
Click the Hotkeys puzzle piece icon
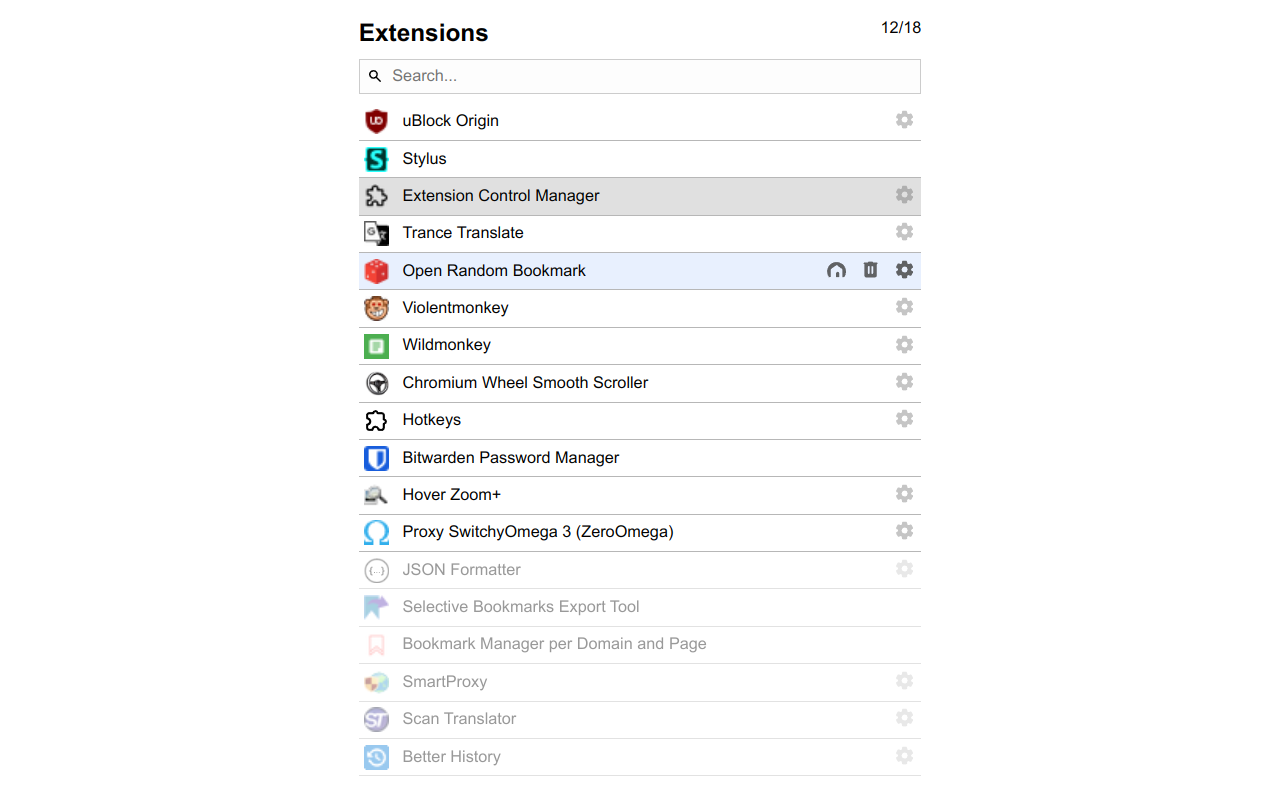point(376,420)
